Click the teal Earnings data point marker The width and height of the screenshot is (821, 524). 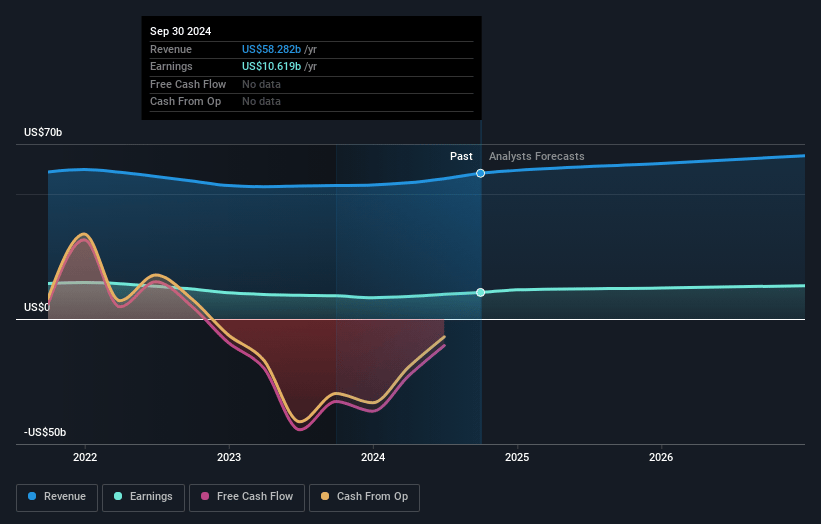(x=480, y=292)
